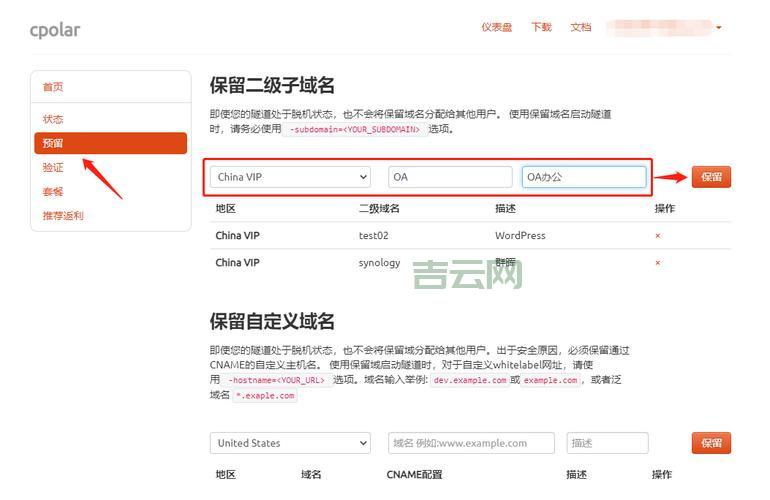Open the China VIP region dropdown
The height and width of the screenshot is (500, 770).
click(290, 177)
